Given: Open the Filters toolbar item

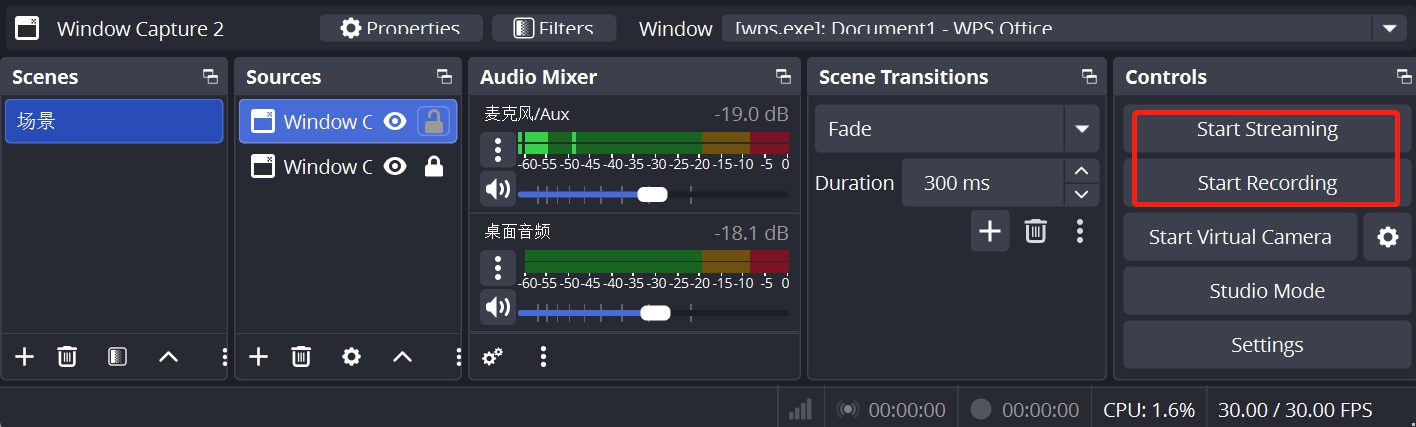Looking at the screenshot, I should [553, 28].
